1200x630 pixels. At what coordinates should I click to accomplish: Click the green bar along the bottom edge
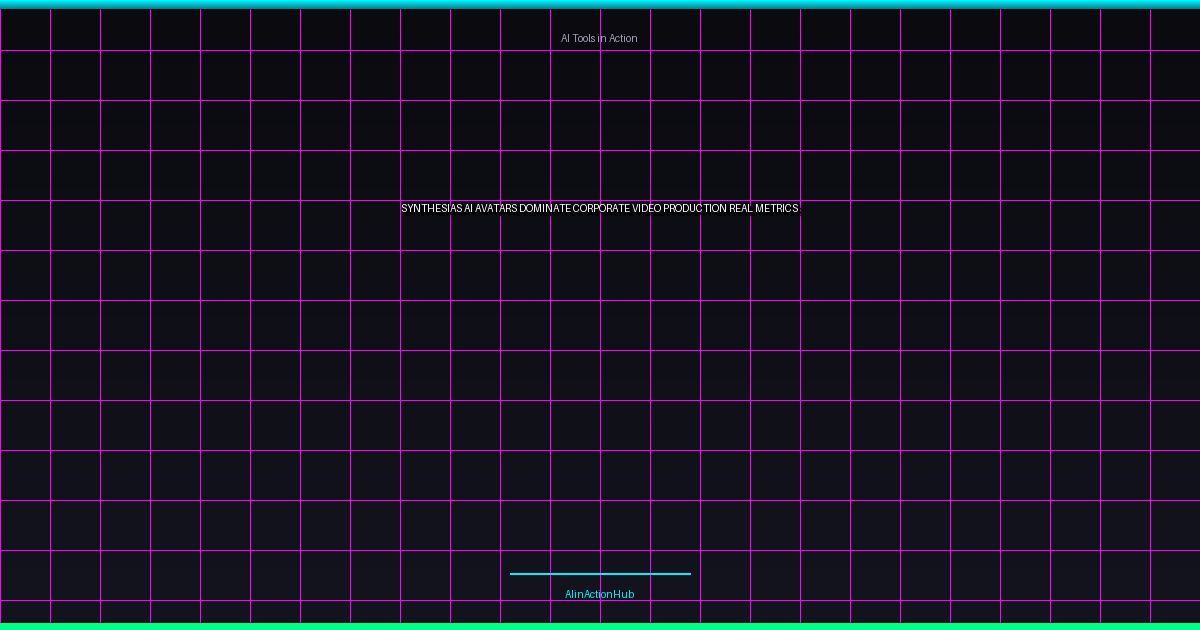point(600,626)
